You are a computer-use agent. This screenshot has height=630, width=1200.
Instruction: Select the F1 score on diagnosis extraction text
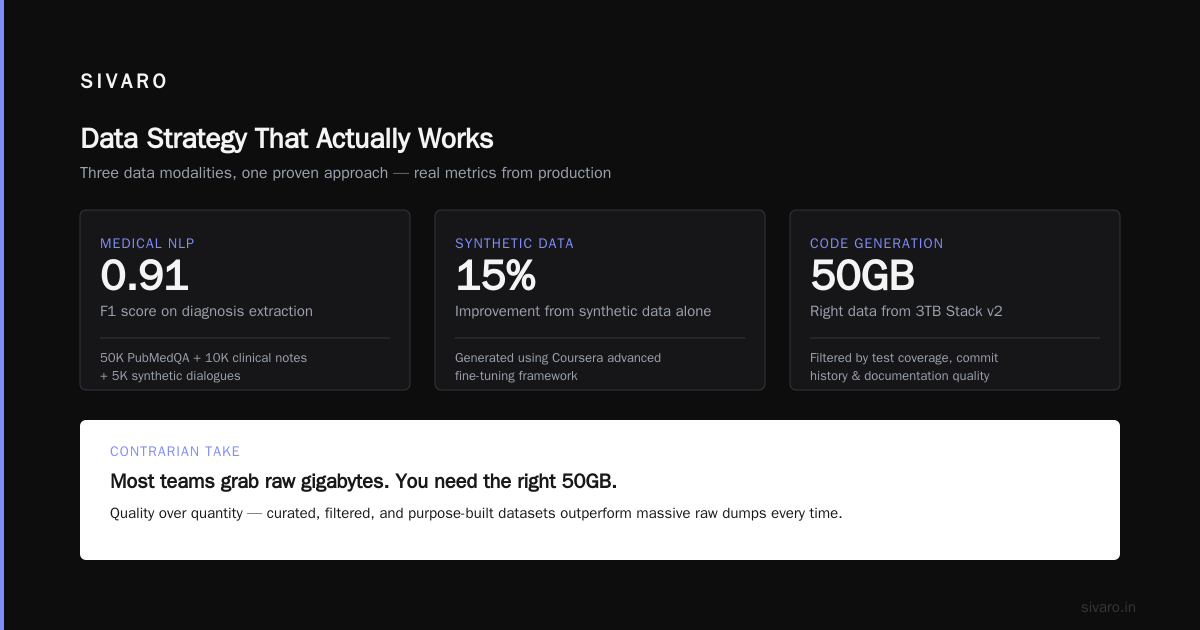206,311
